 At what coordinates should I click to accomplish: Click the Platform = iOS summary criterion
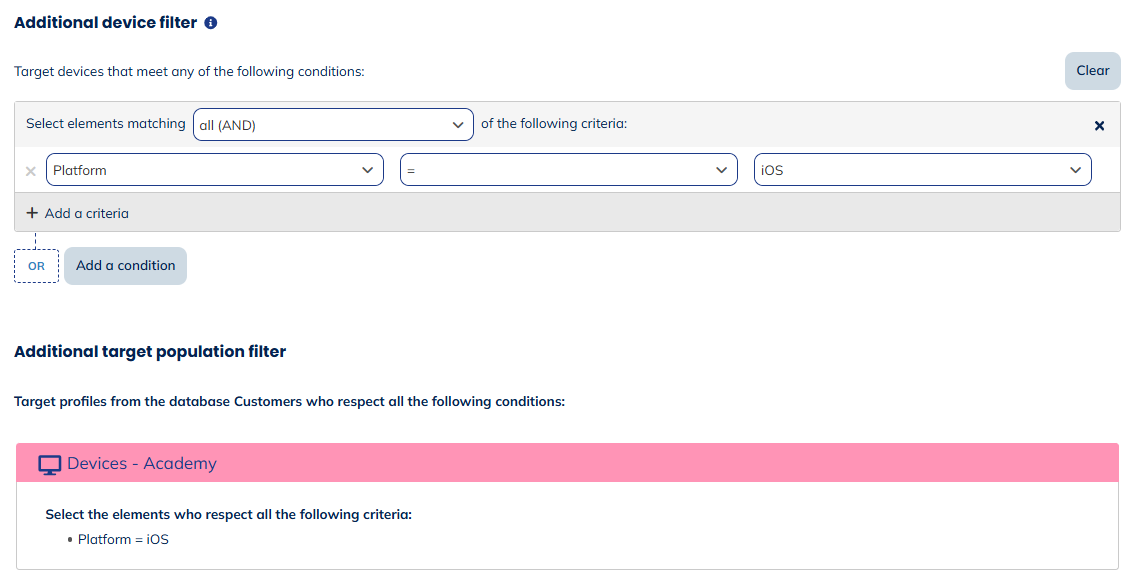click(123, 540)
